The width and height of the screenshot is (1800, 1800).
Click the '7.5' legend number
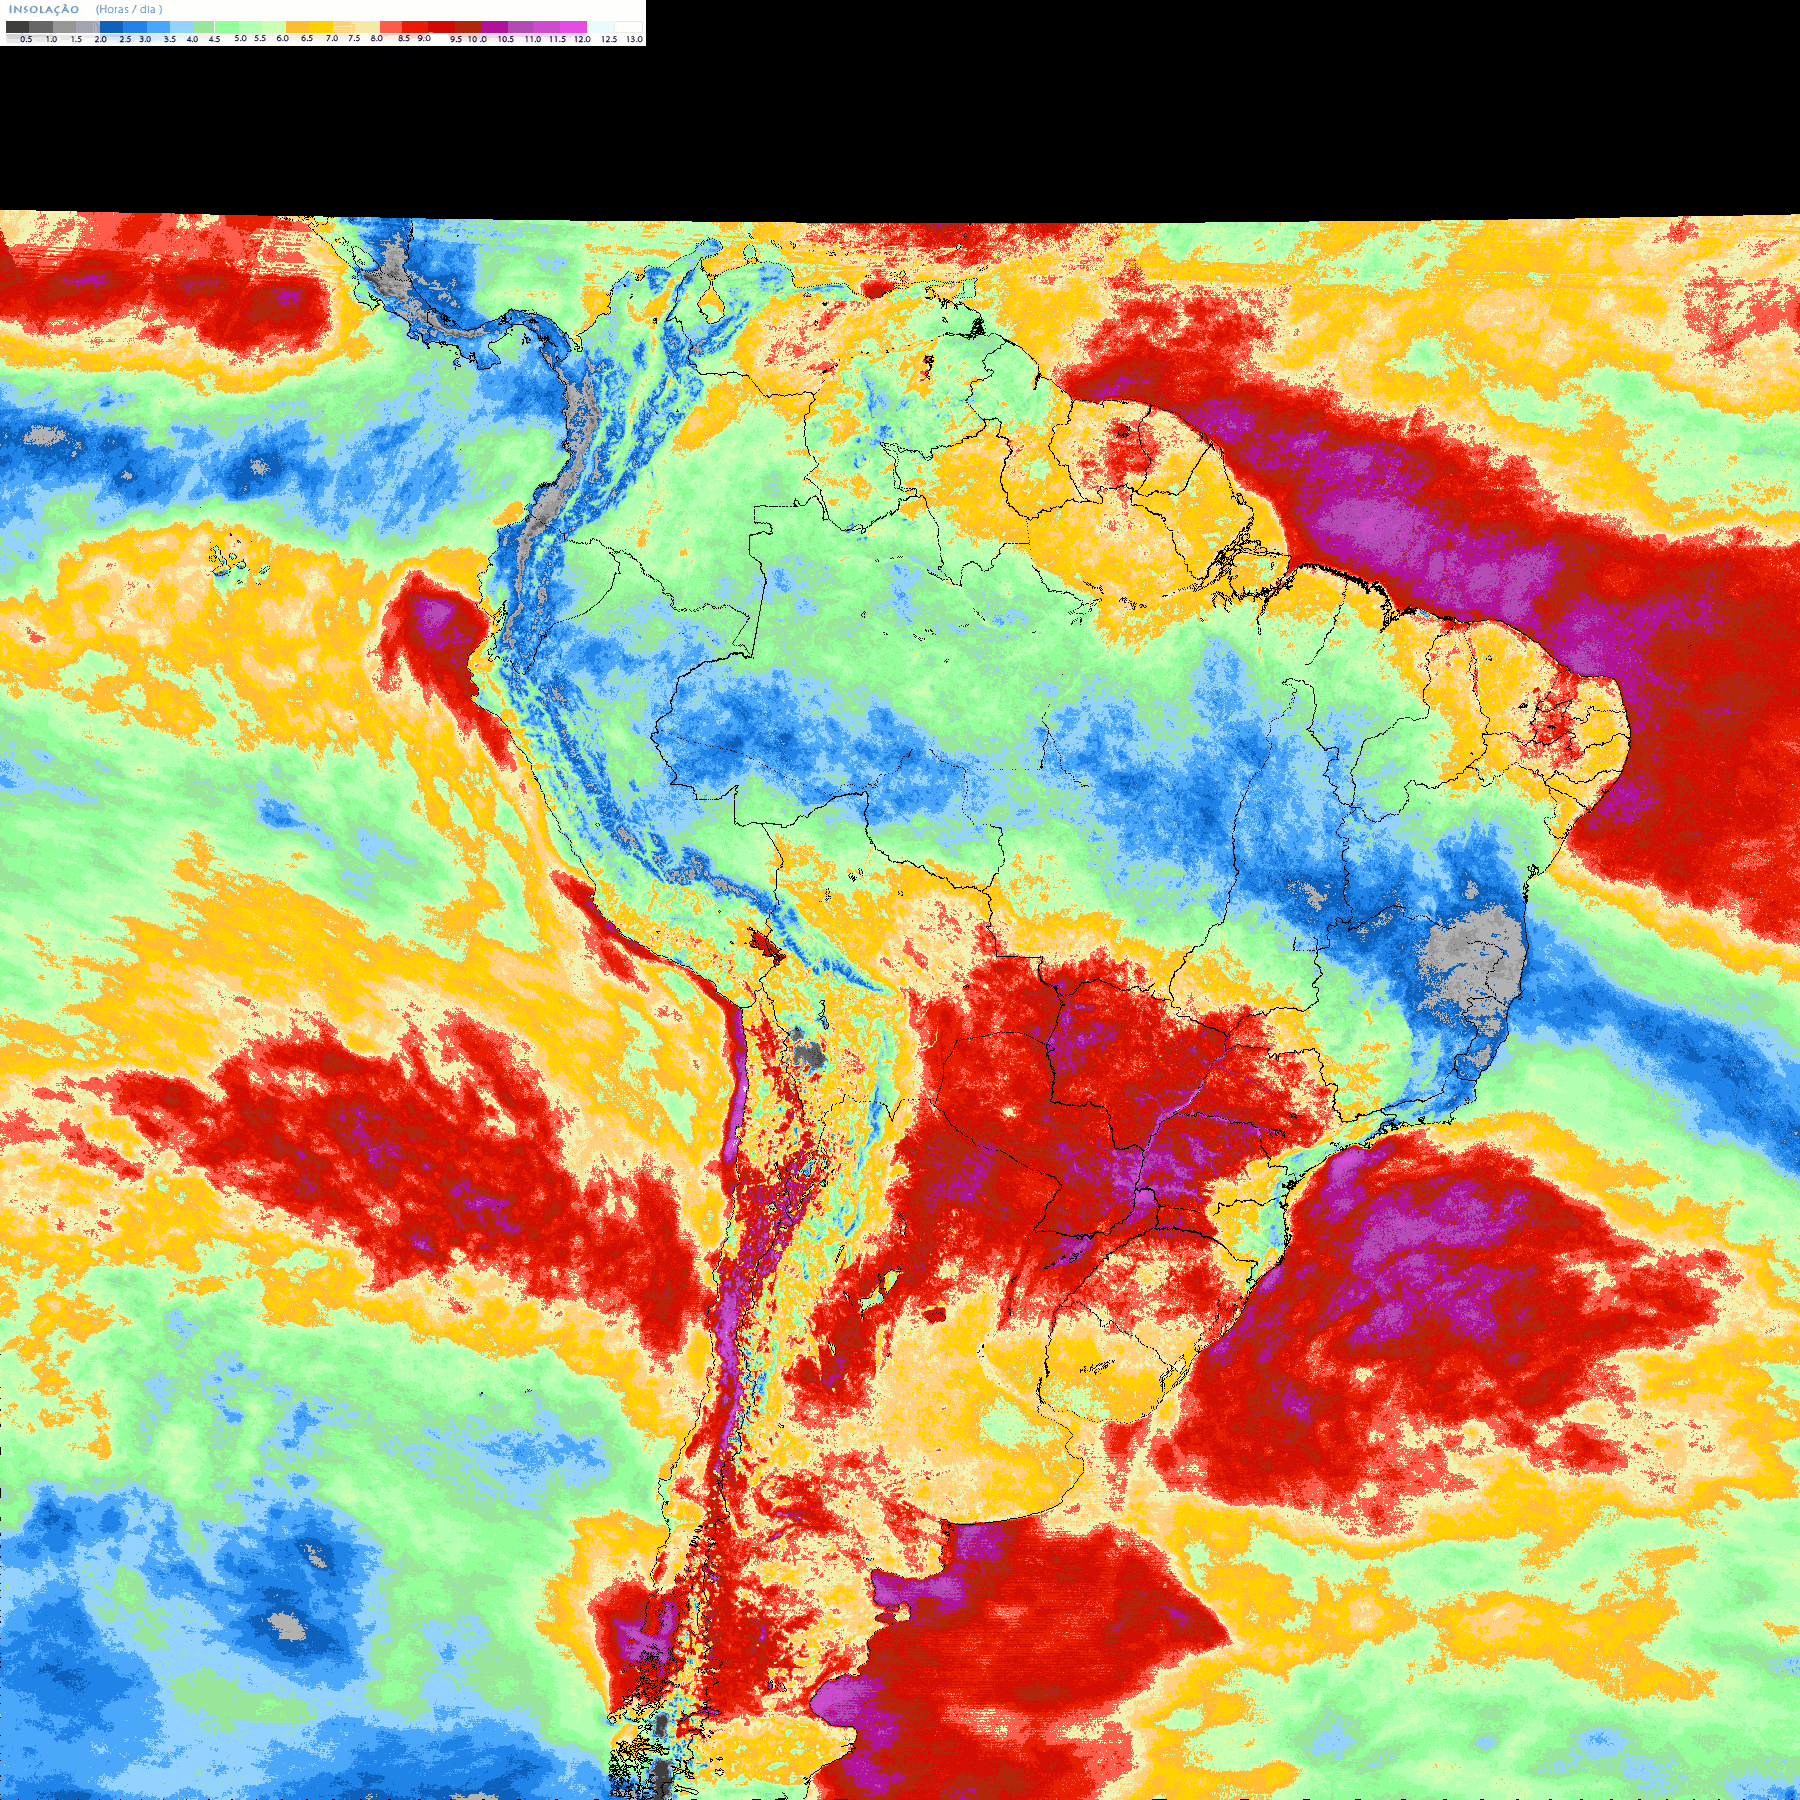click(354, 38)
